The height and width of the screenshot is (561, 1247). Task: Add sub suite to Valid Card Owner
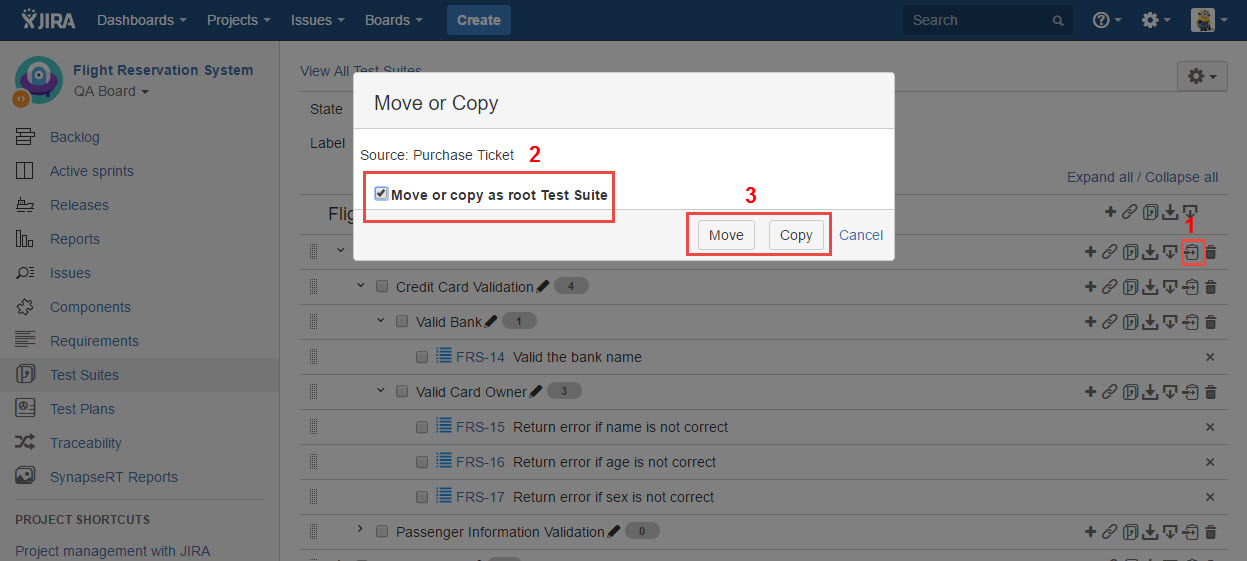click(1091, 392)
